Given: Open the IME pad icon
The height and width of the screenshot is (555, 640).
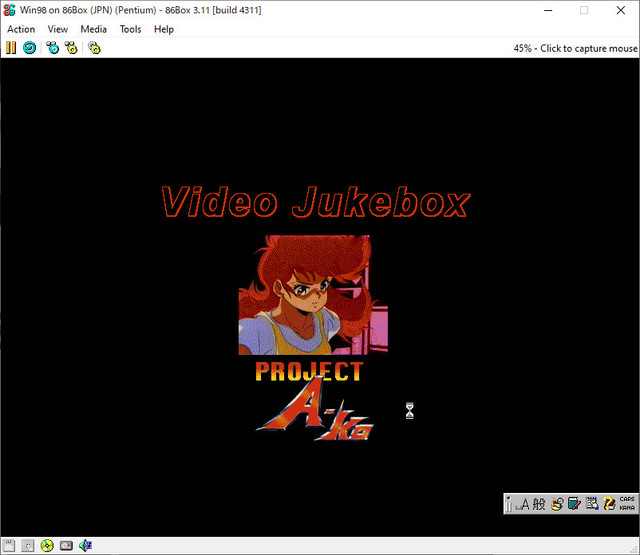Looking at the screenshot, I should click(x=557, y=504).
